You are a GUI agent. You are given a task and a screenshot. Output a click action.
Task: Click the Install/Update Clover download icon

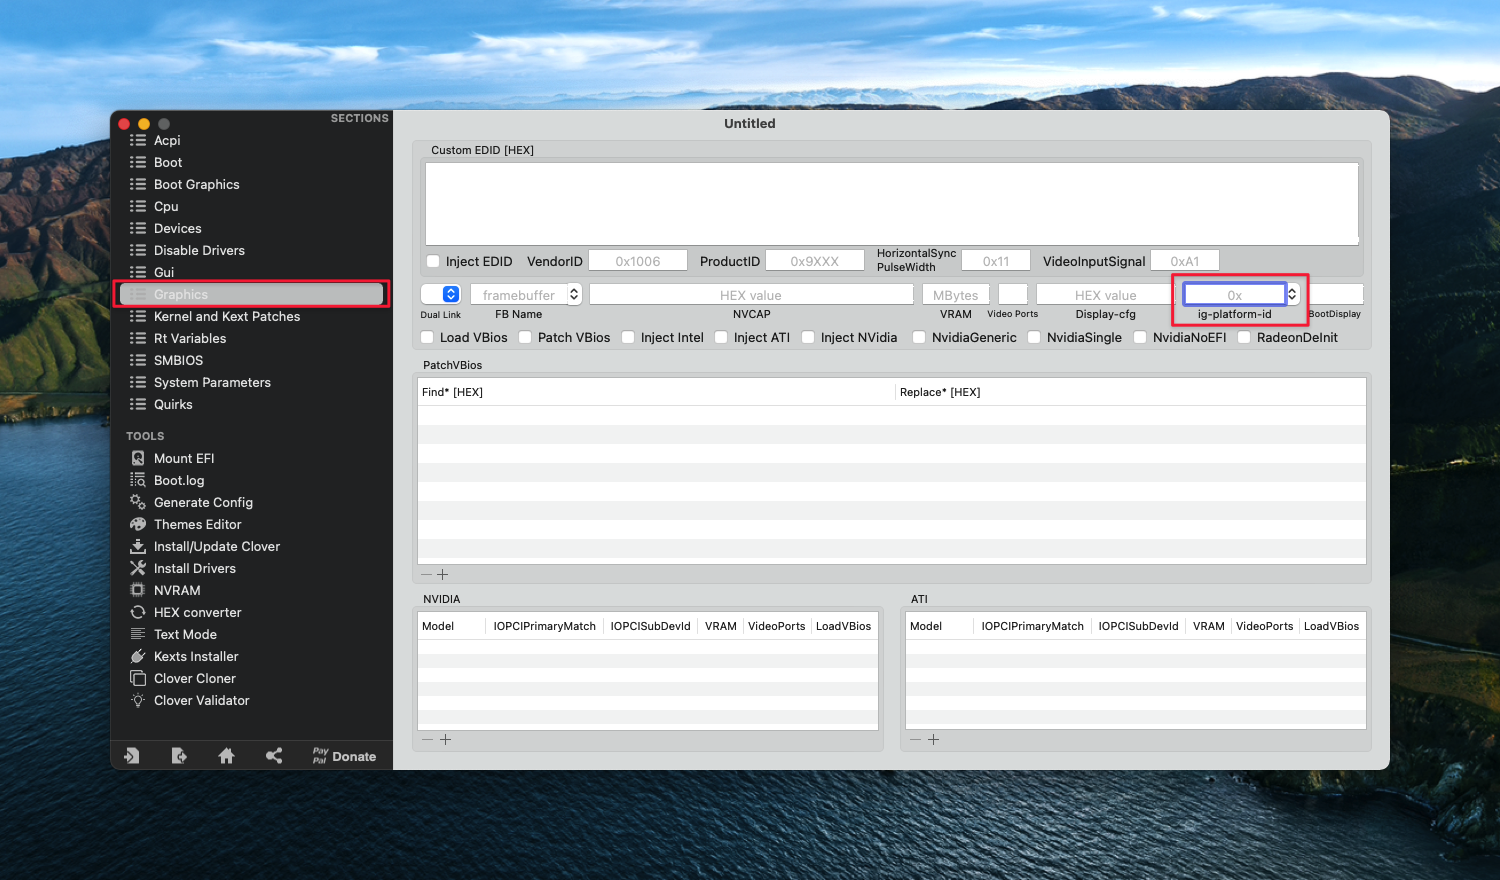tap(138, 546)
